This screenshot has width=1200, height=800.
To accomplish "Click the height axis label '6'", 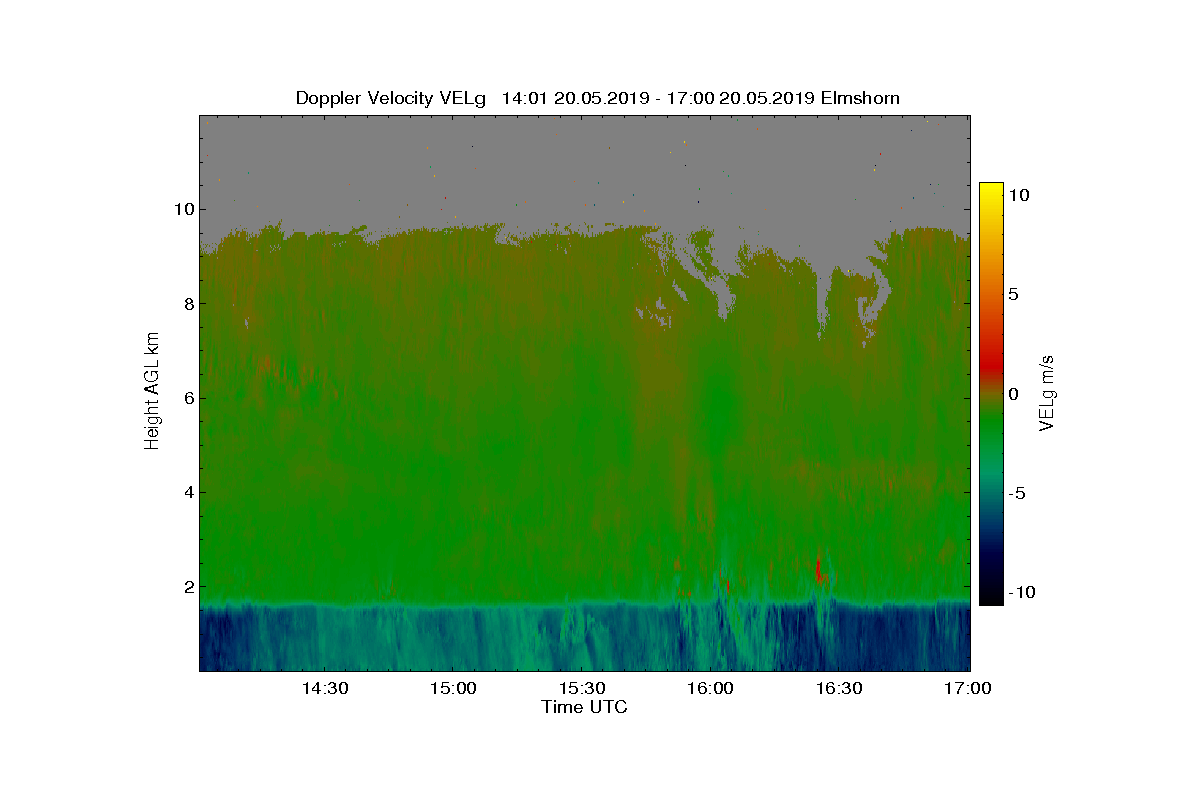I will pos(189,398).
